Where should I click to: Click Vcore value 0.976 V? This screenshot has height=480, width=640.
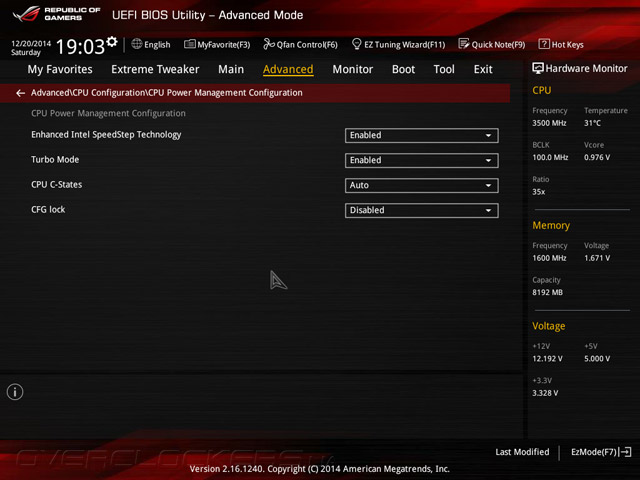pyautogui.click(x=597, y=157)
